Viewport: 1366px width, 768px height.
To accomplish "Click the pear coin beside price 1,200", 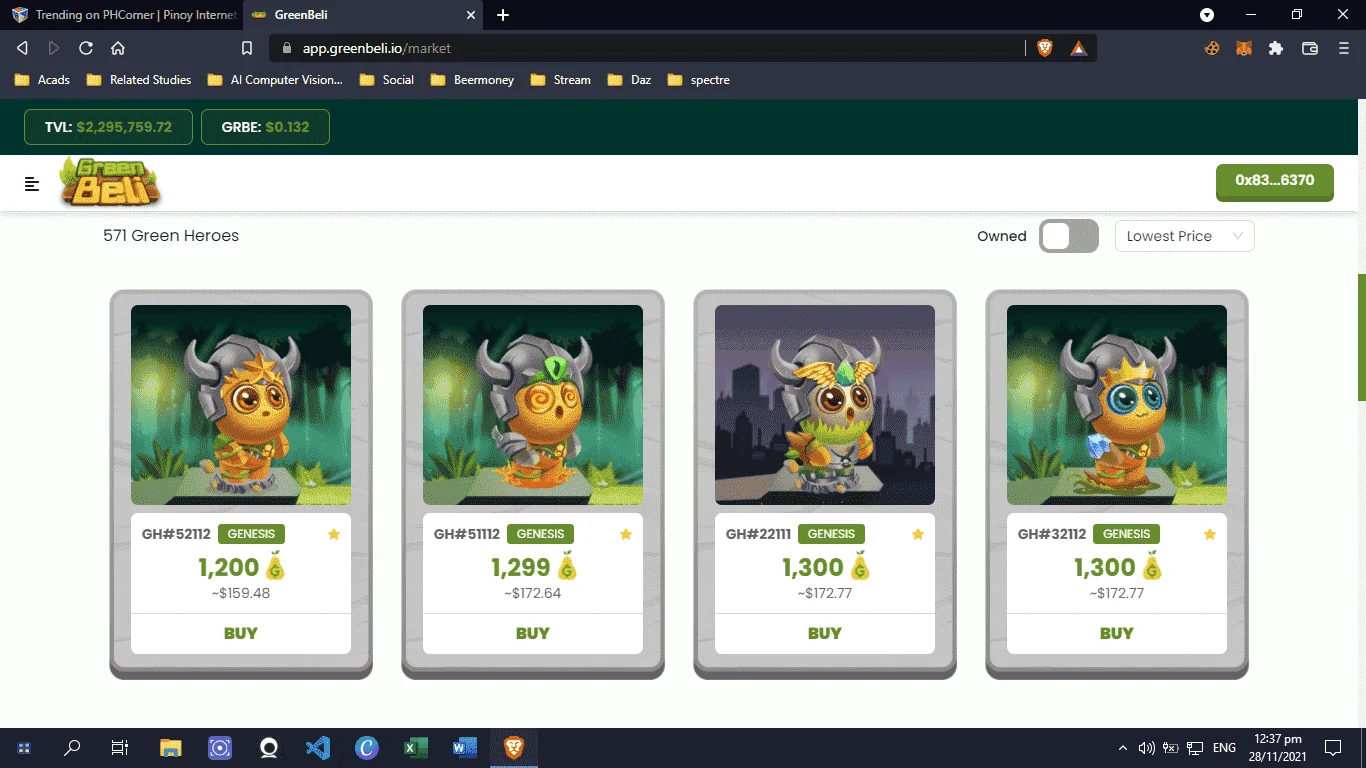I will click(275, 566).
